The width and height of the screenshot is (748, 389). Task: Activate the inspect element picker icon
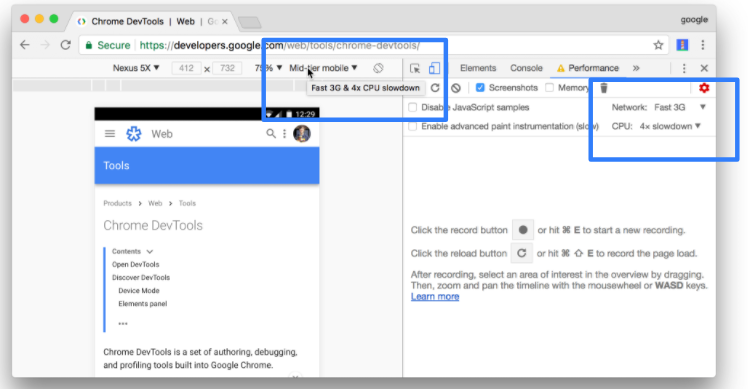click(x=415, y=68)
